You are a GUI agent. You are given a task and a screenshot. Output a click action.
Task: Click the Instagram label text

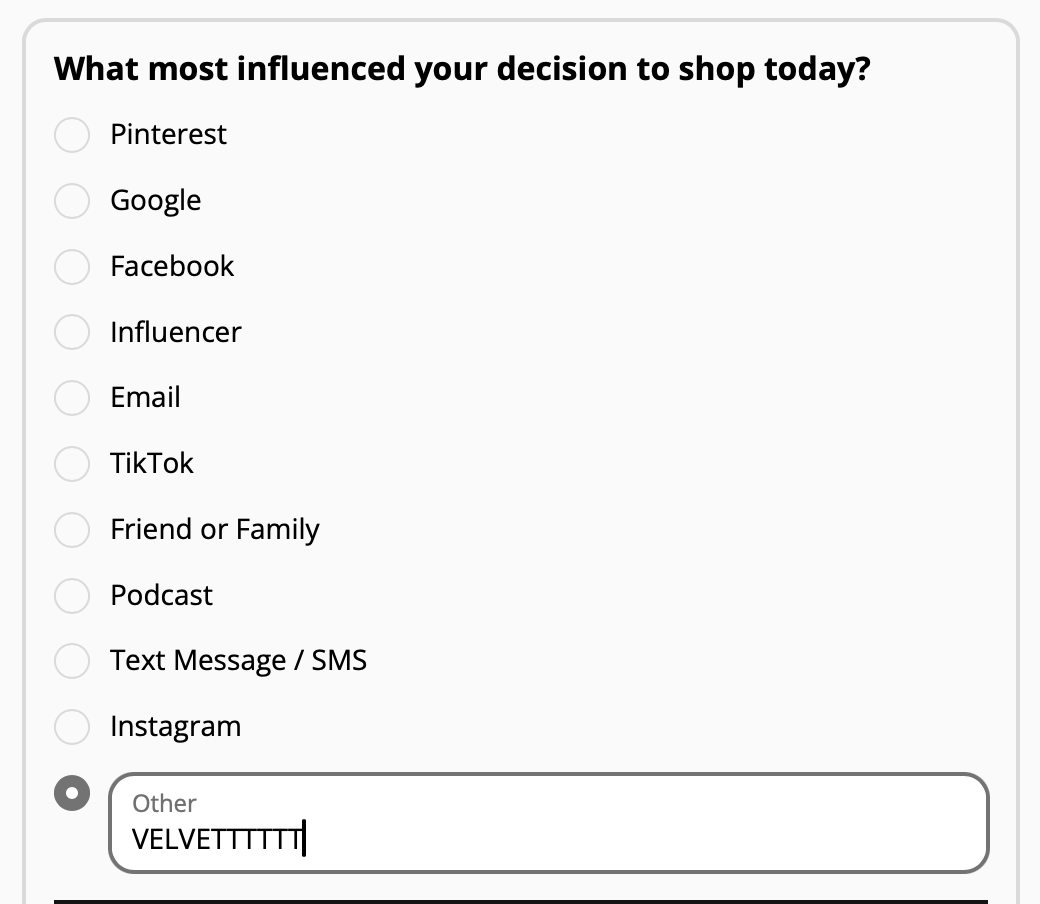pos(176,727)
